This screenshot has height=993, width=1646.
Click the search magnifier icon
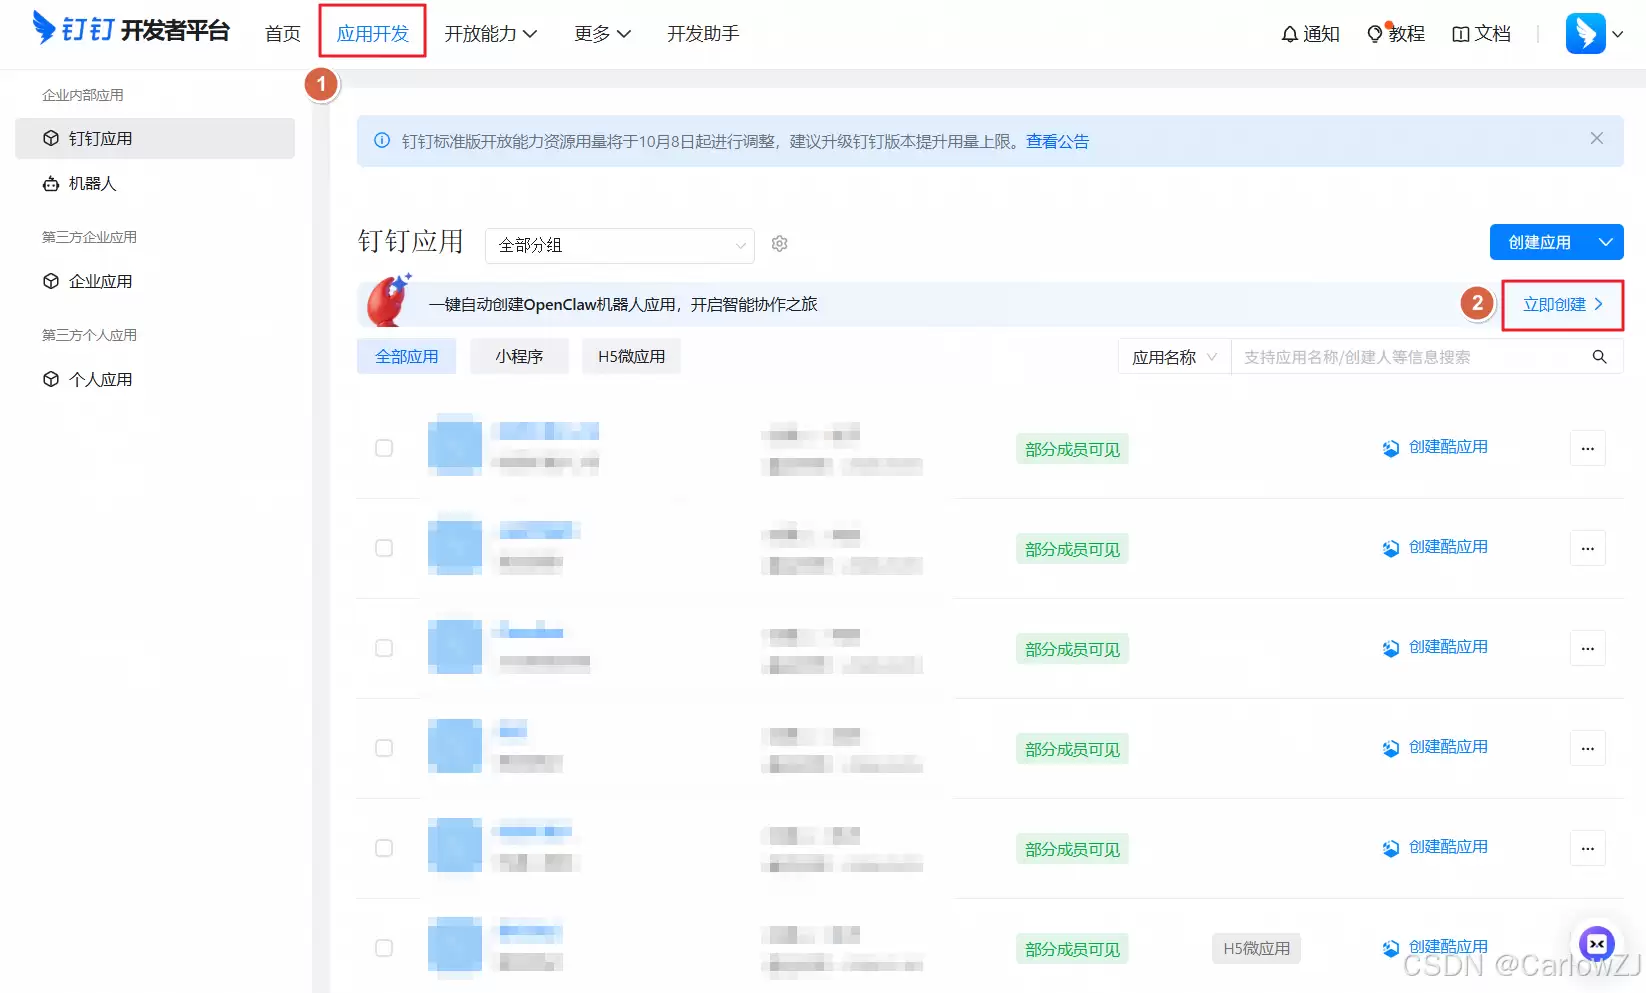(1599, 356)
